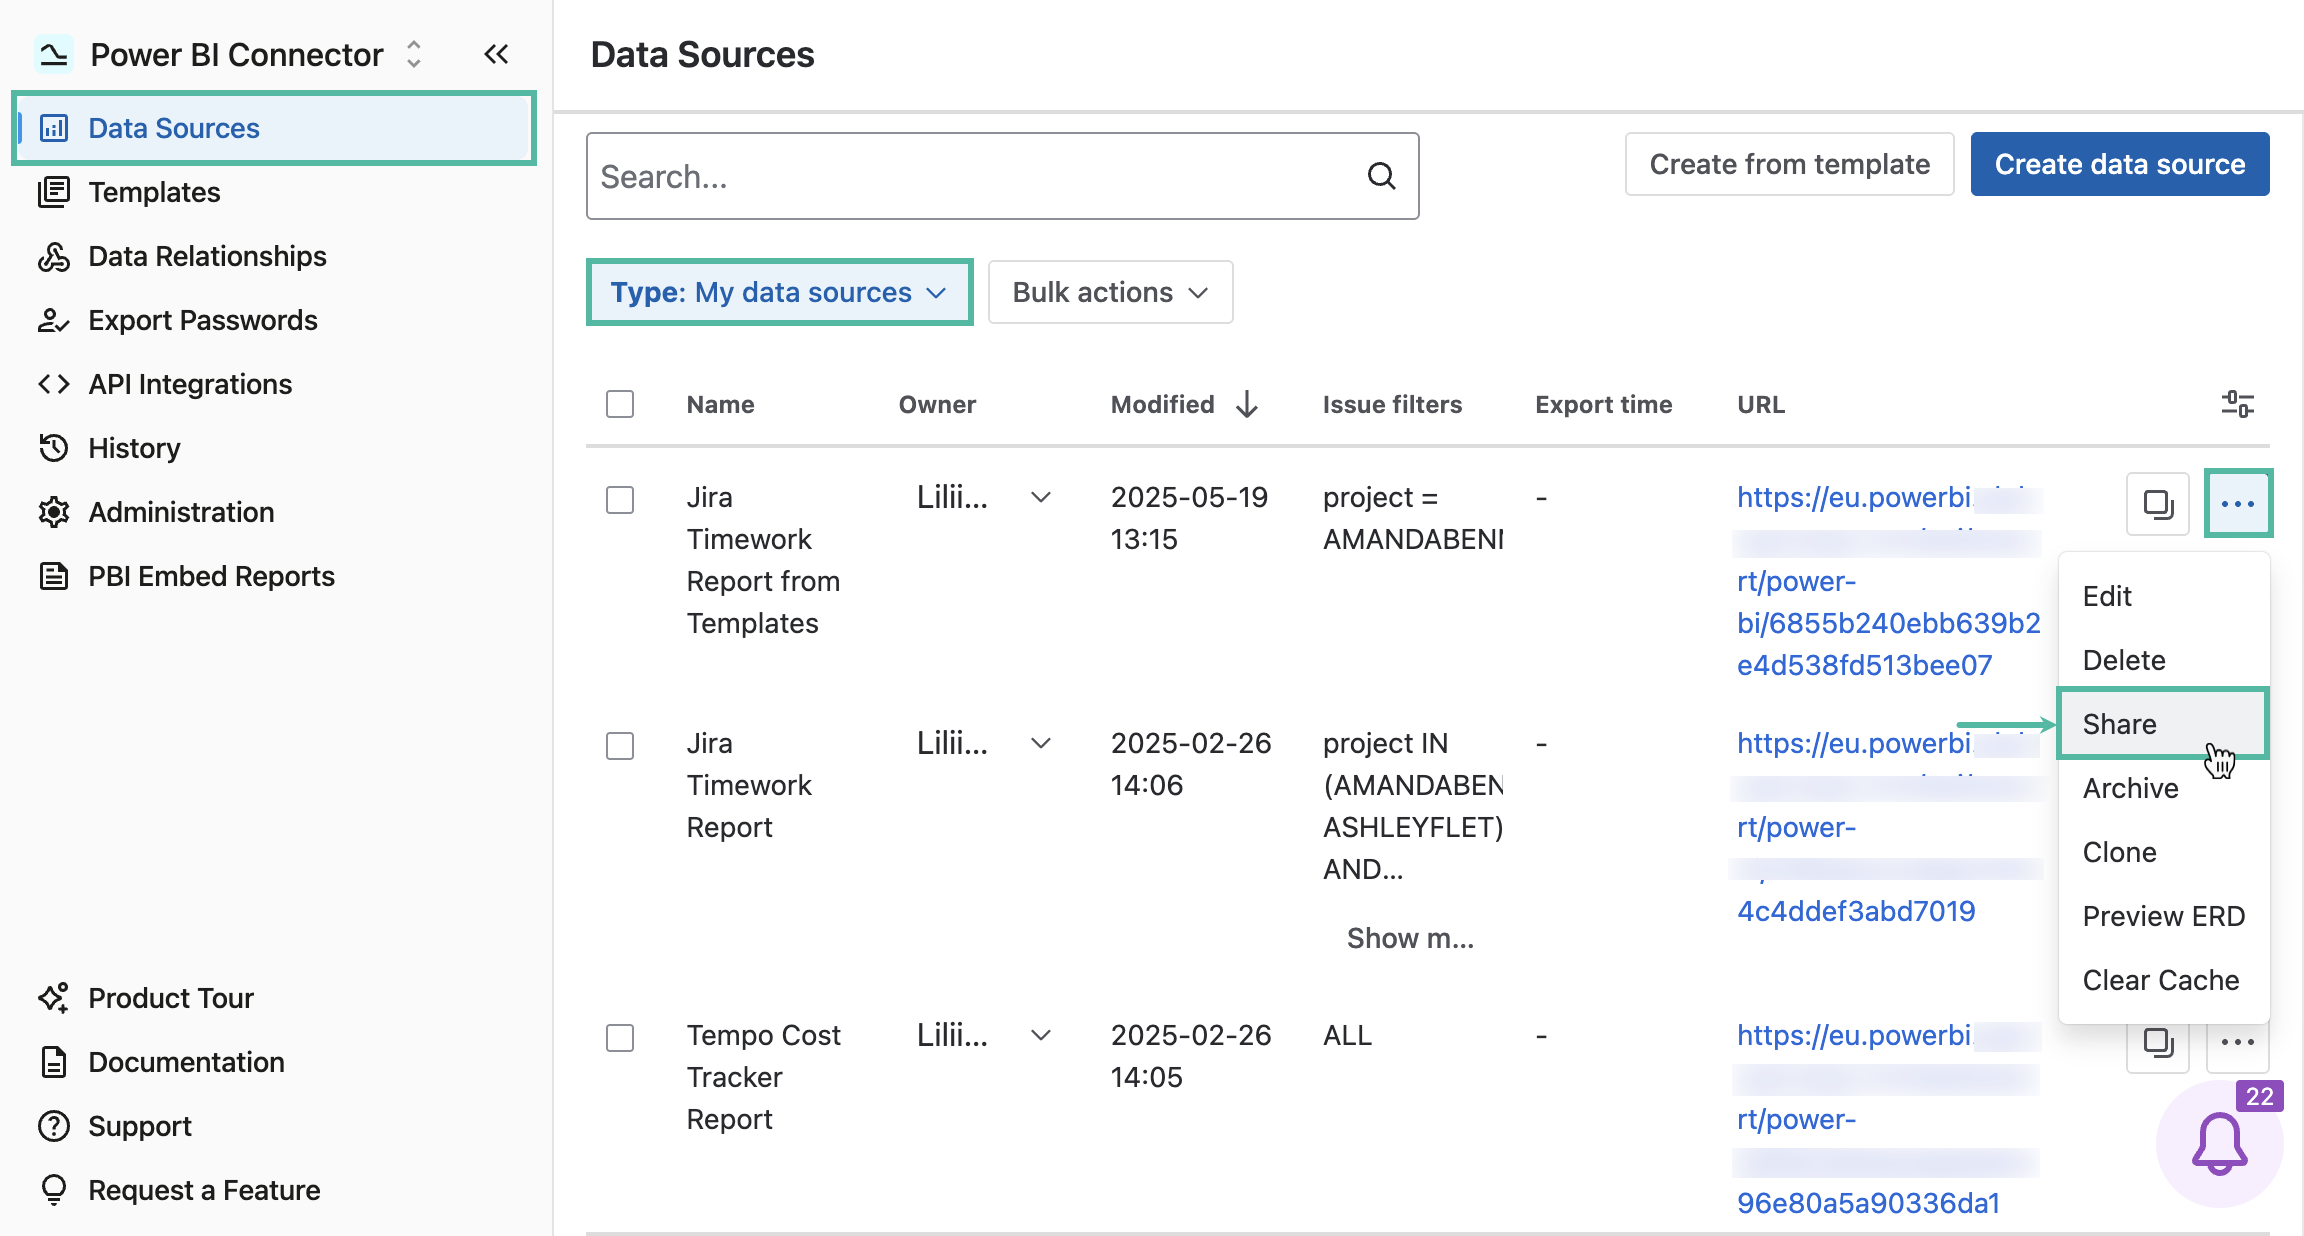Click date 2025-05-19 13:15
The height and width of the screenshot is (1236, 2304).
click(1189, 518)
